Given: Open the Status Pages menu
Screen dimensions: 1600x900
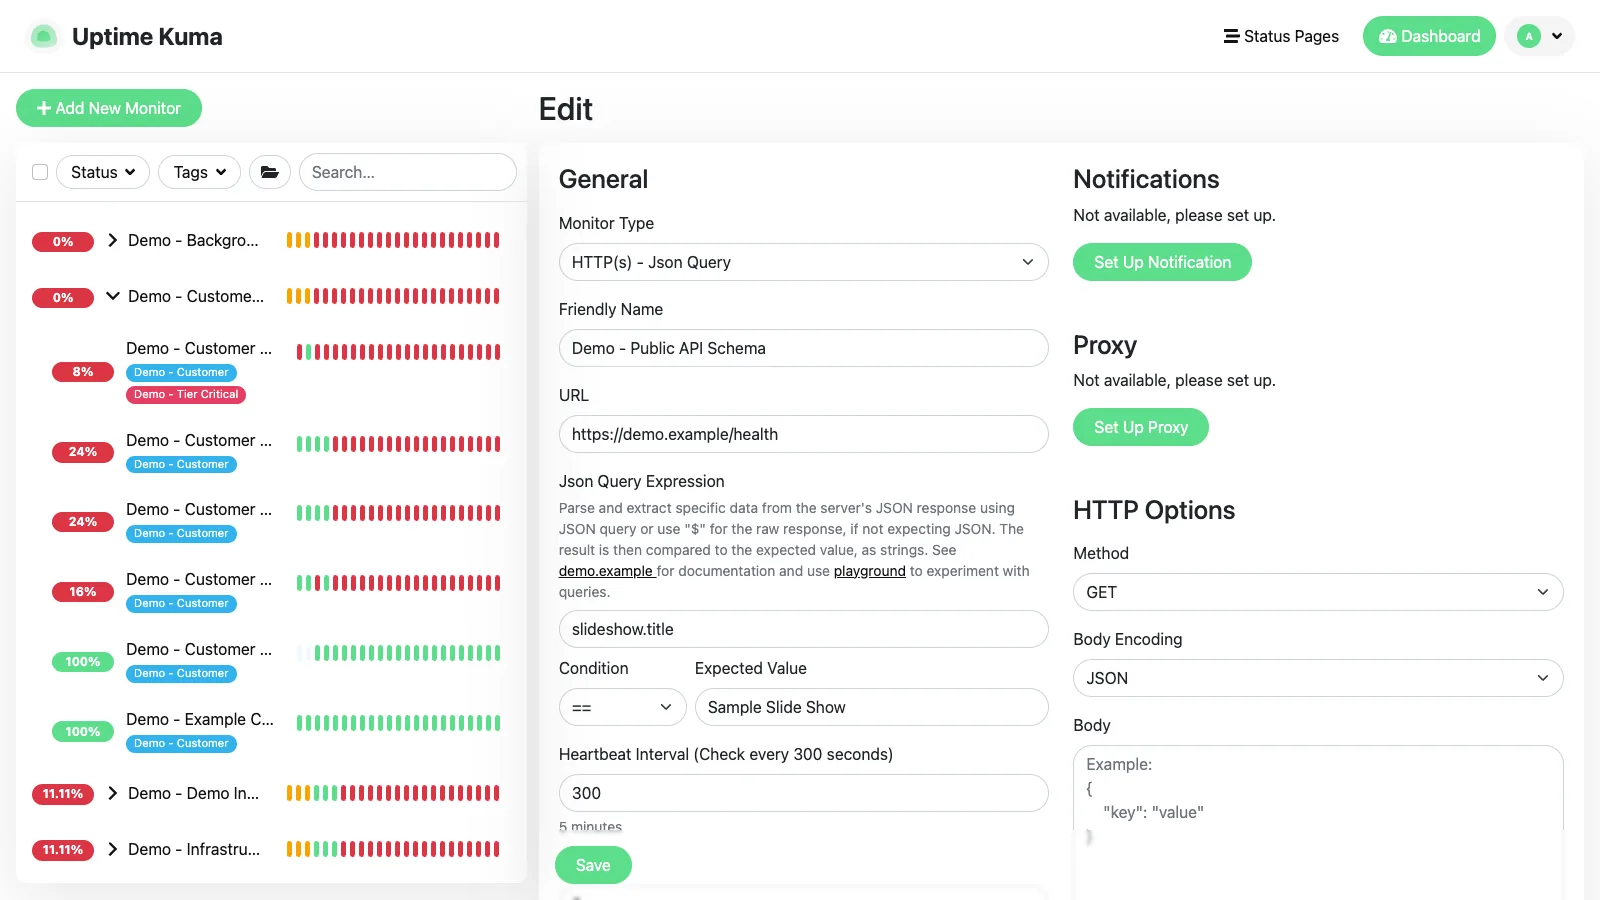Looking at the screenshot, I should (1281, 36).
